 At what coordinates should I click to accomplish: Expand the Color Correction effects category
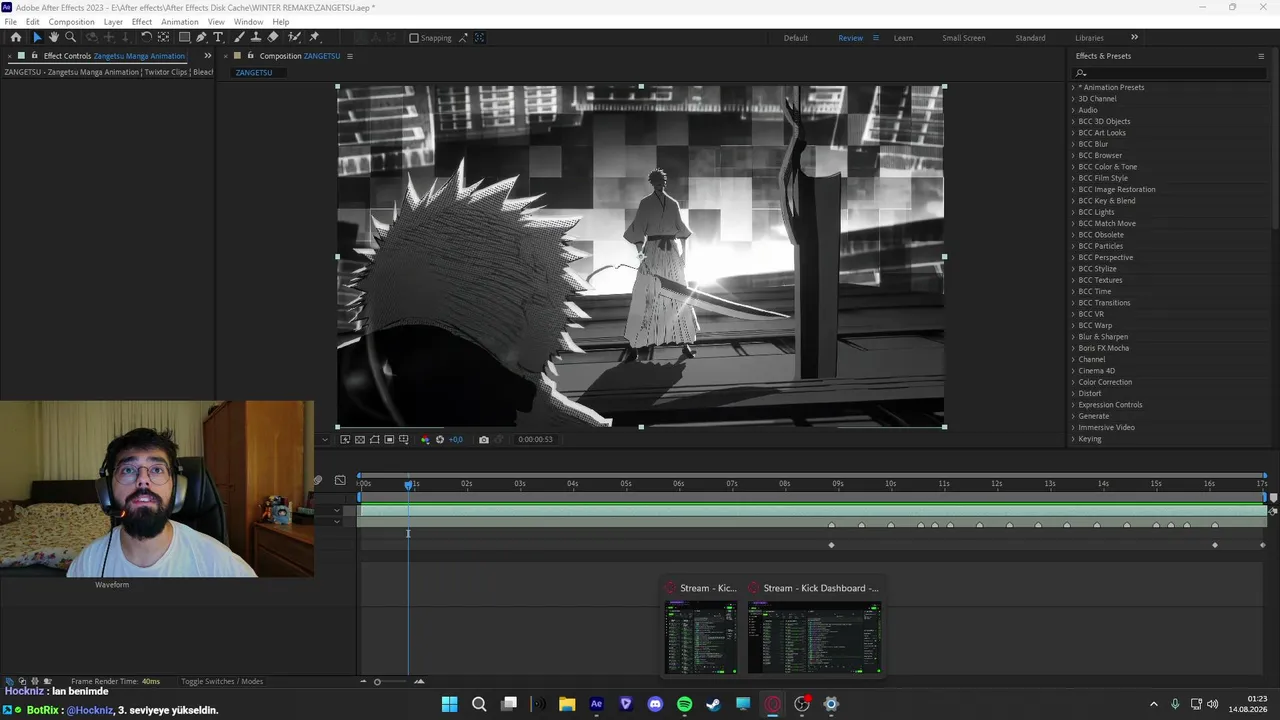click(1073, 382)
